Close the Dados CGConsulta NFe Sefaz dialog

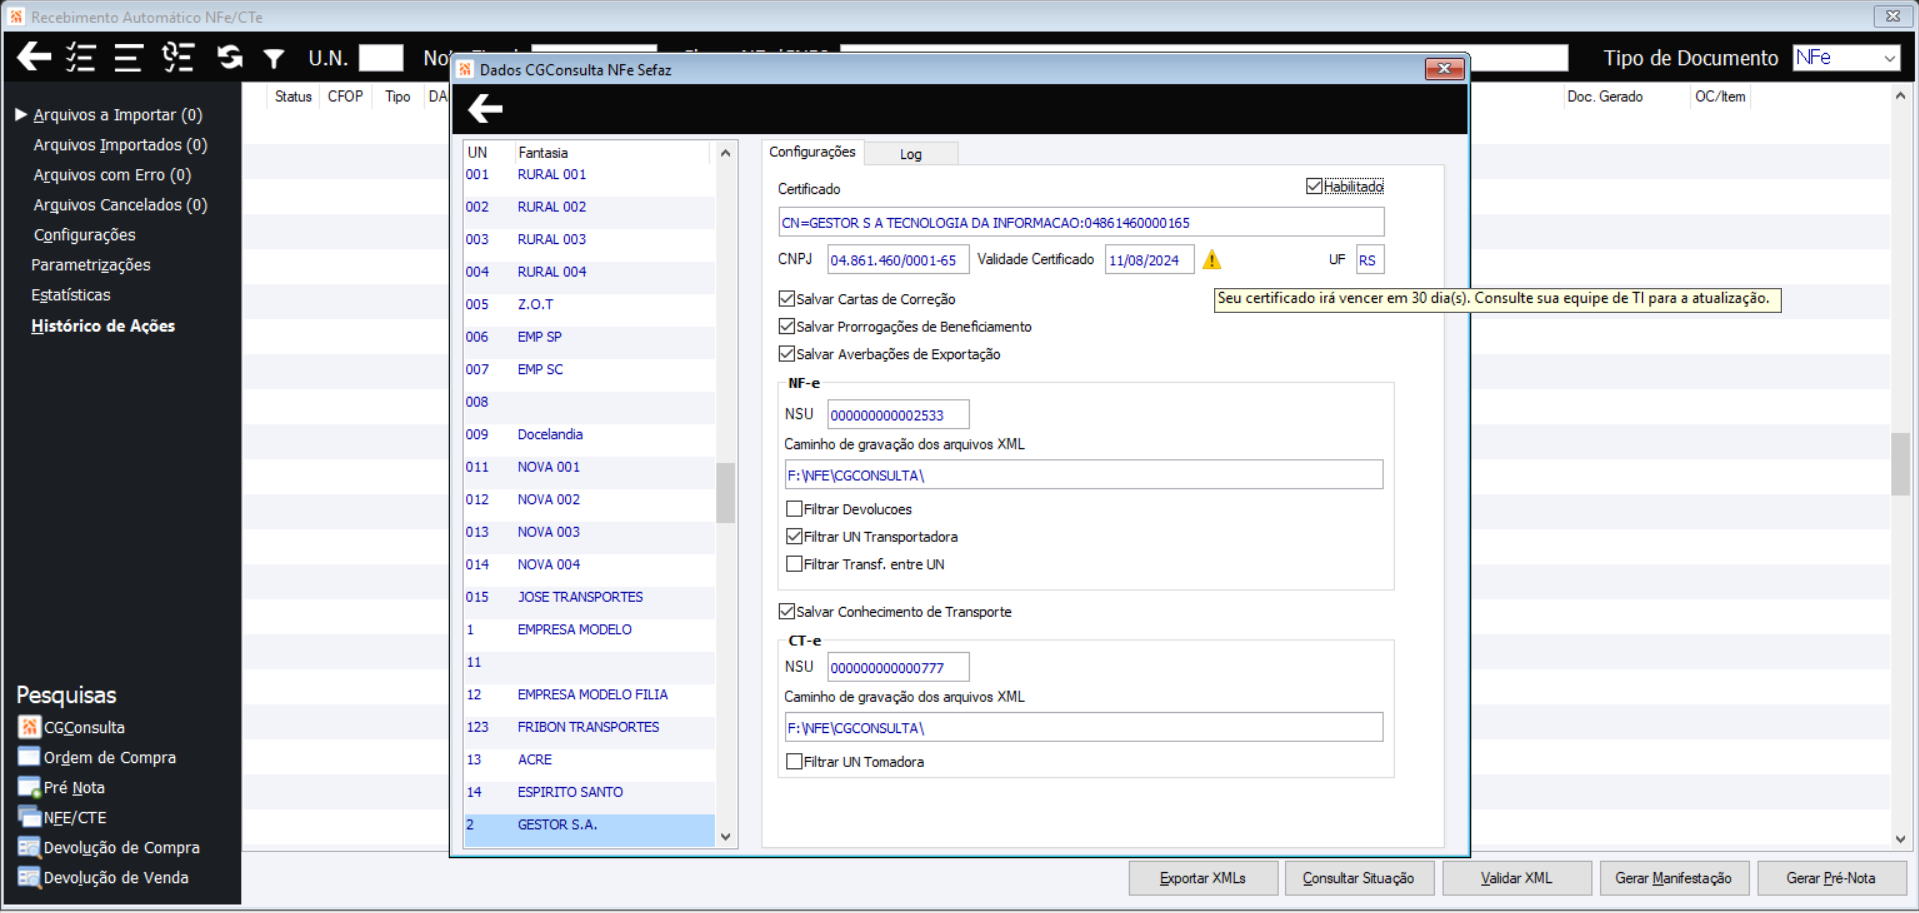pyautogui.click(x=1444, y=69)
